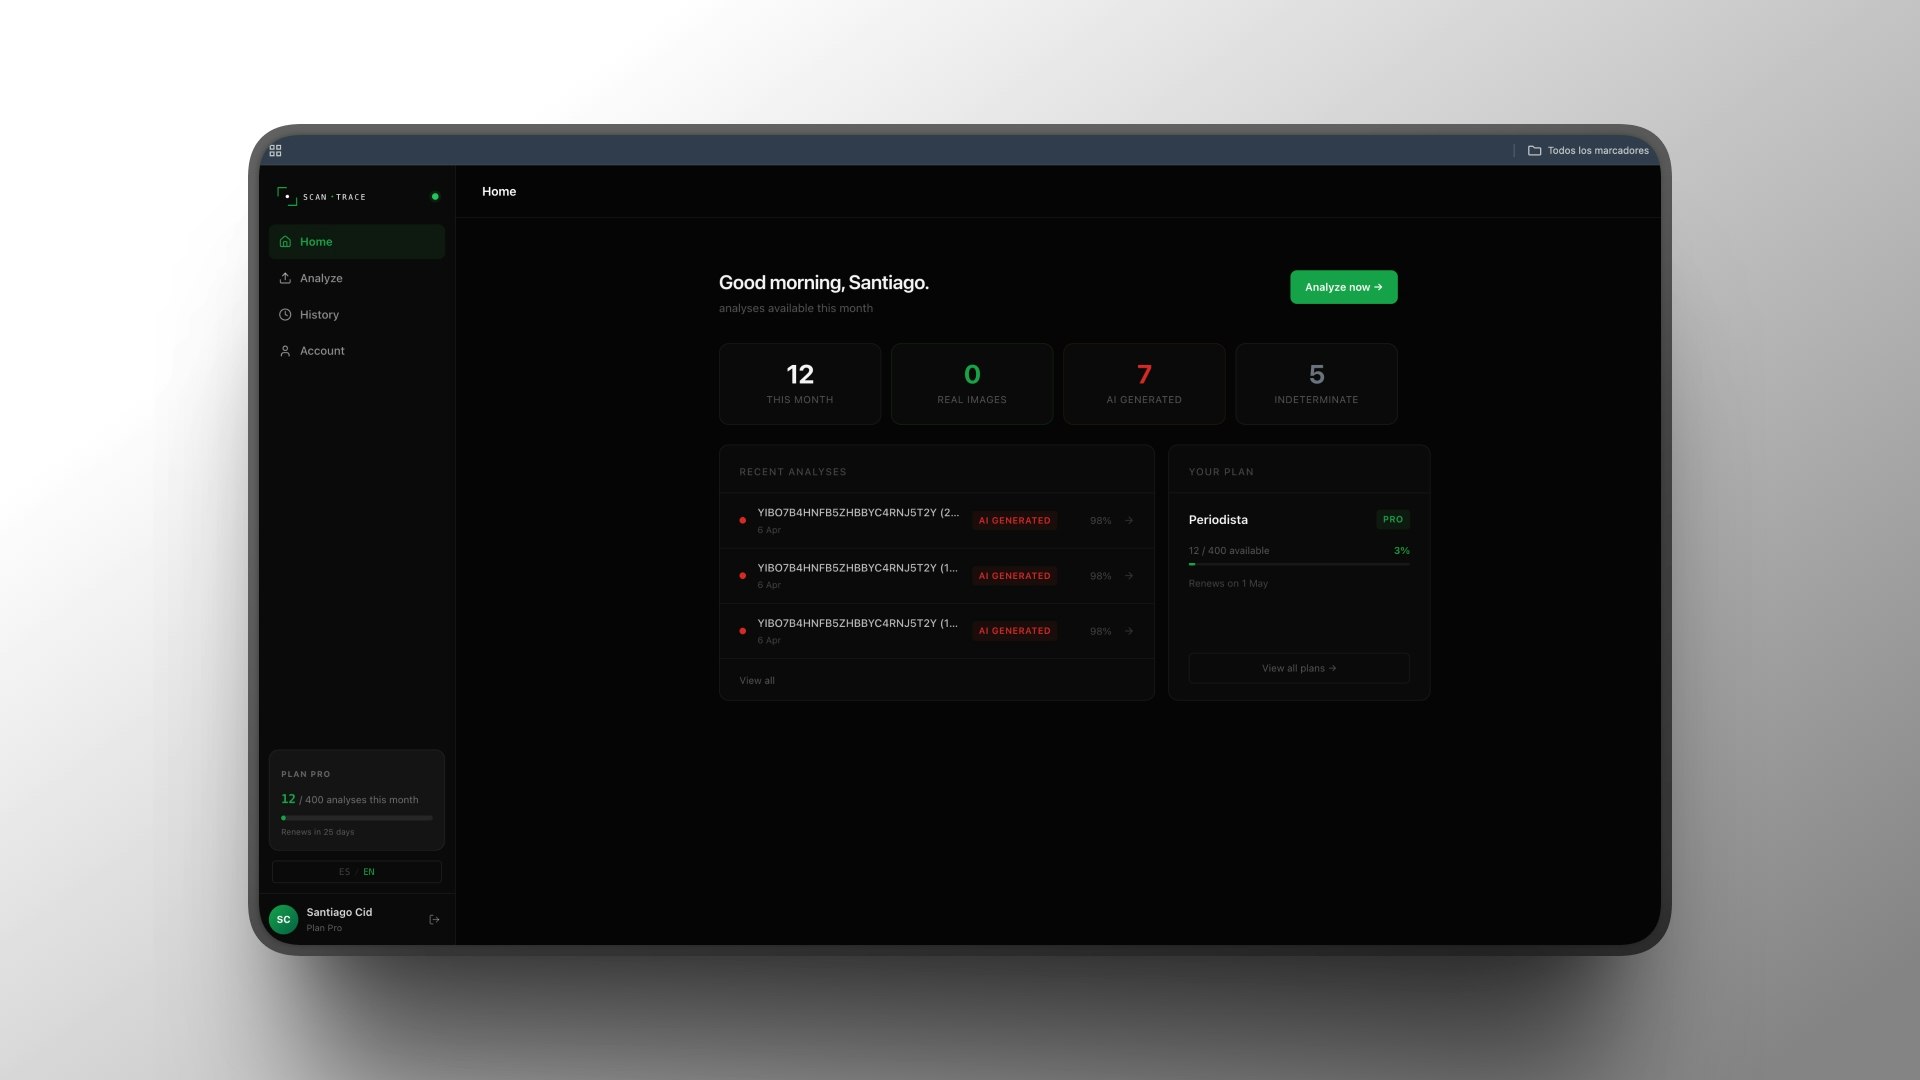The width and height of the screenshot is (1920, 1080).
Task: Open the first AI Generated analysis via its arrow
Action: click(x=1128, y=520)
